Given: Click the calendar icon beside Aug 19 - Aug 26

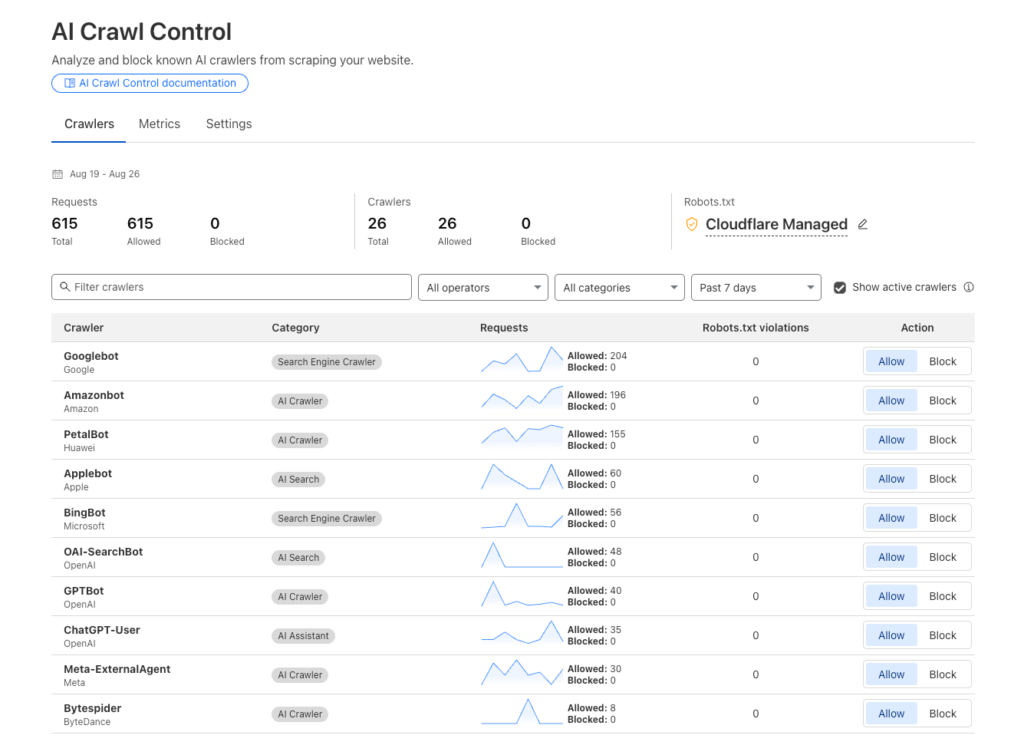Looking at the screenshot, I should (57, 174).
